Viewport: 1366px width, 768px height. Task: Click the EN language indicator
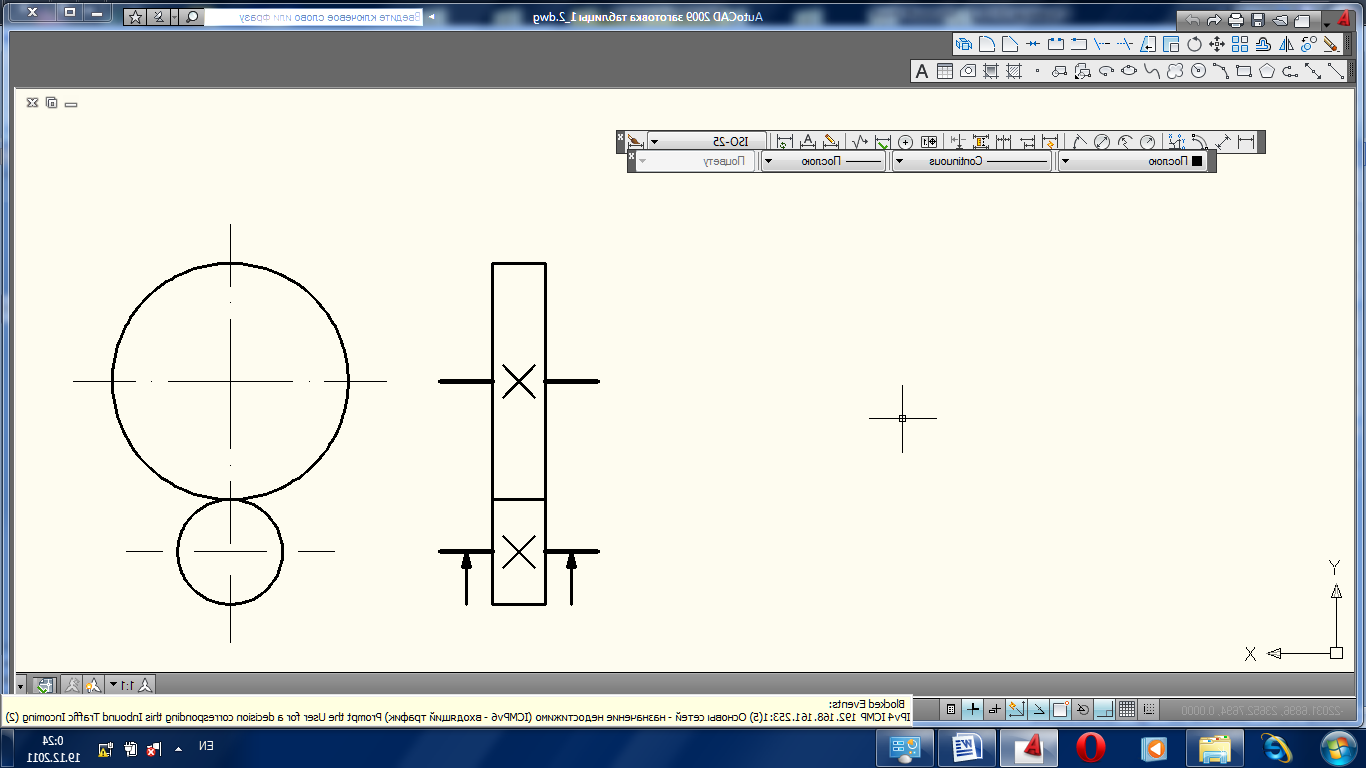(x=205, y=746)
